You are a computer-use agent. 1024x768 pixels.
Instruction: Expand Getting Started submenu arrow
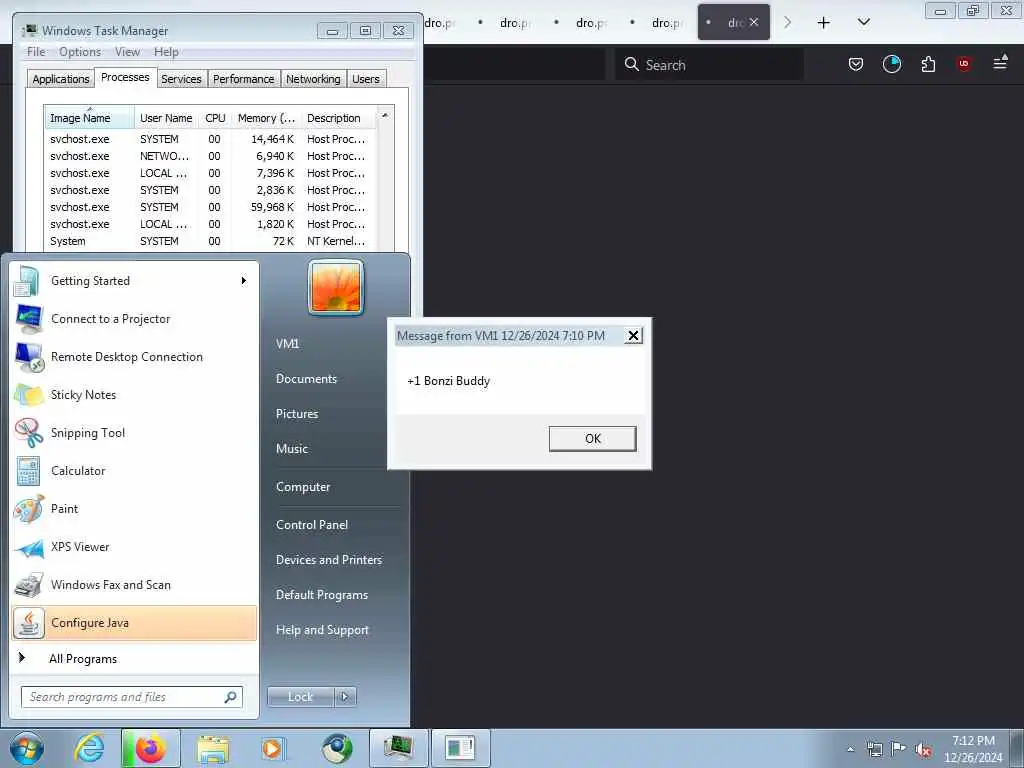tap(244, 281)
